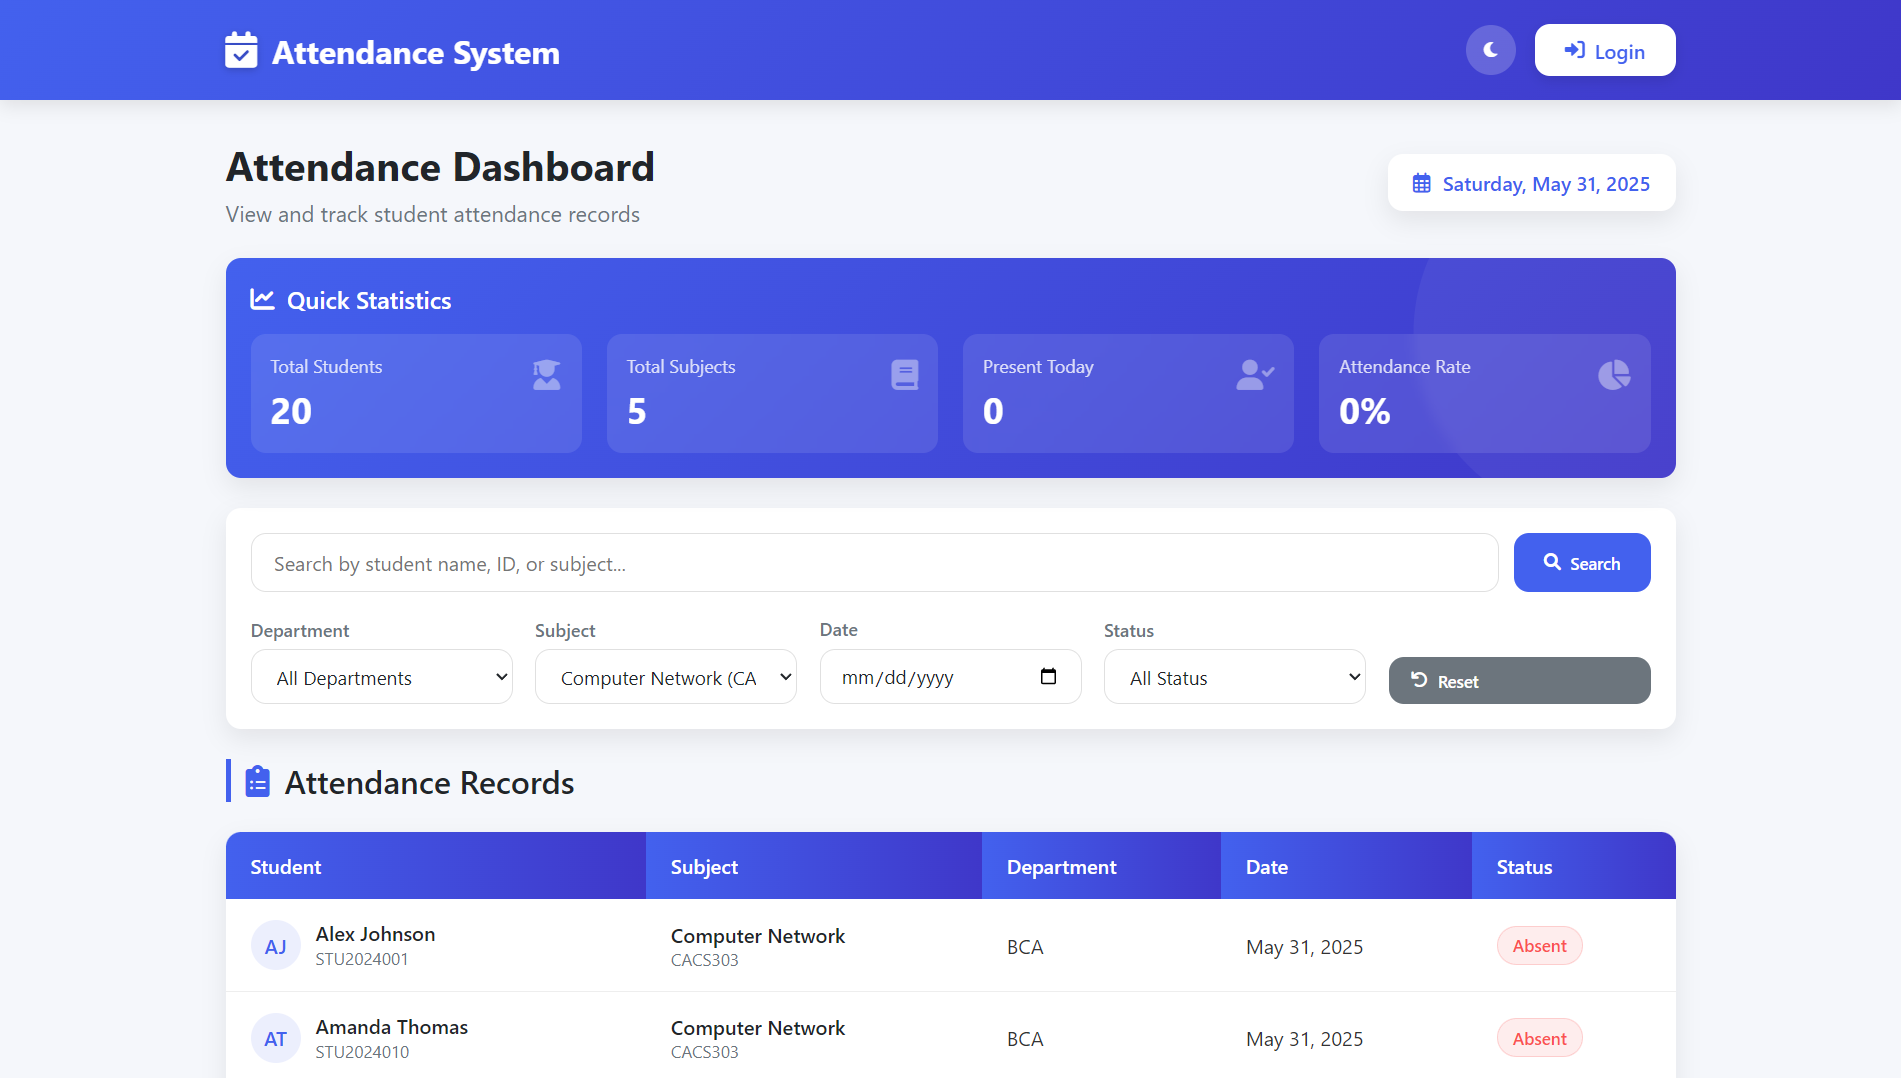Click the graduate icon in Total Students

click(546, 375)
